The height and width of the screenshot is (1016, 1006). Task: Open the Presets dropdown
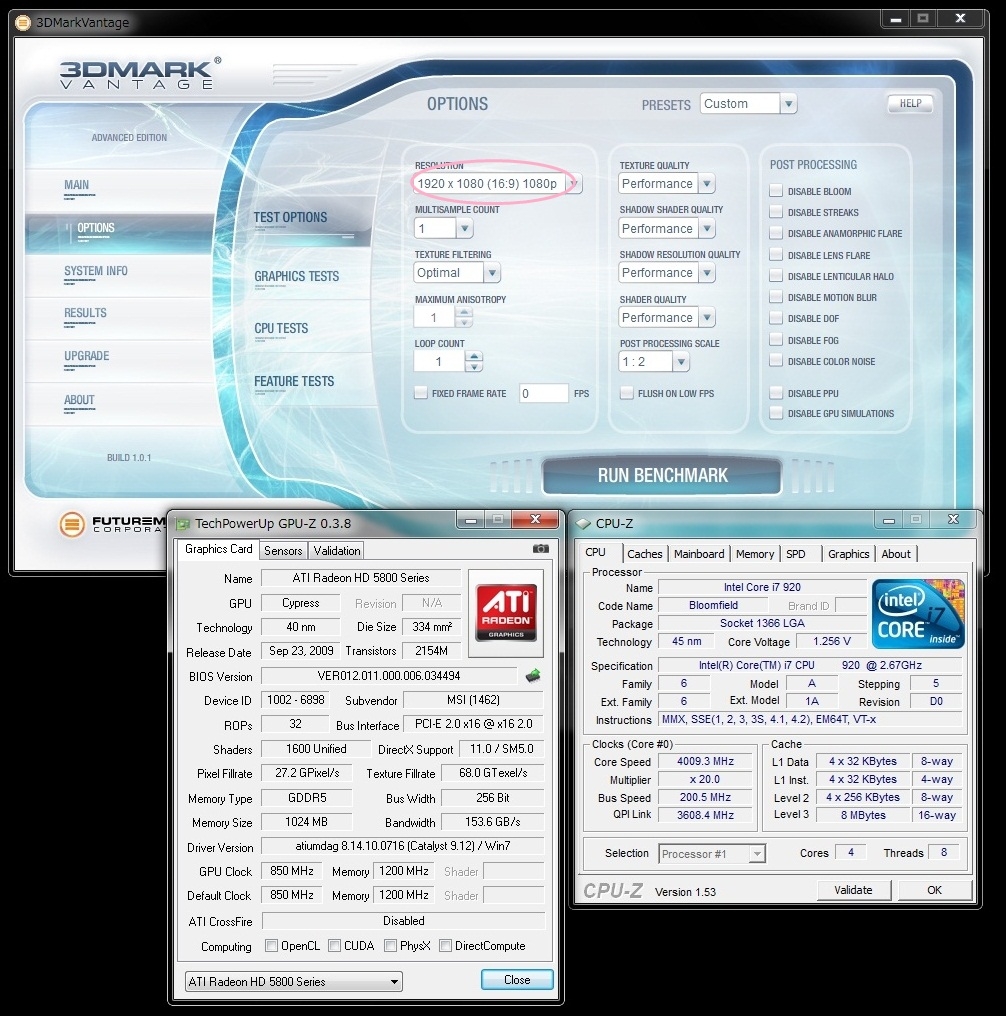(x=788, y=104)
